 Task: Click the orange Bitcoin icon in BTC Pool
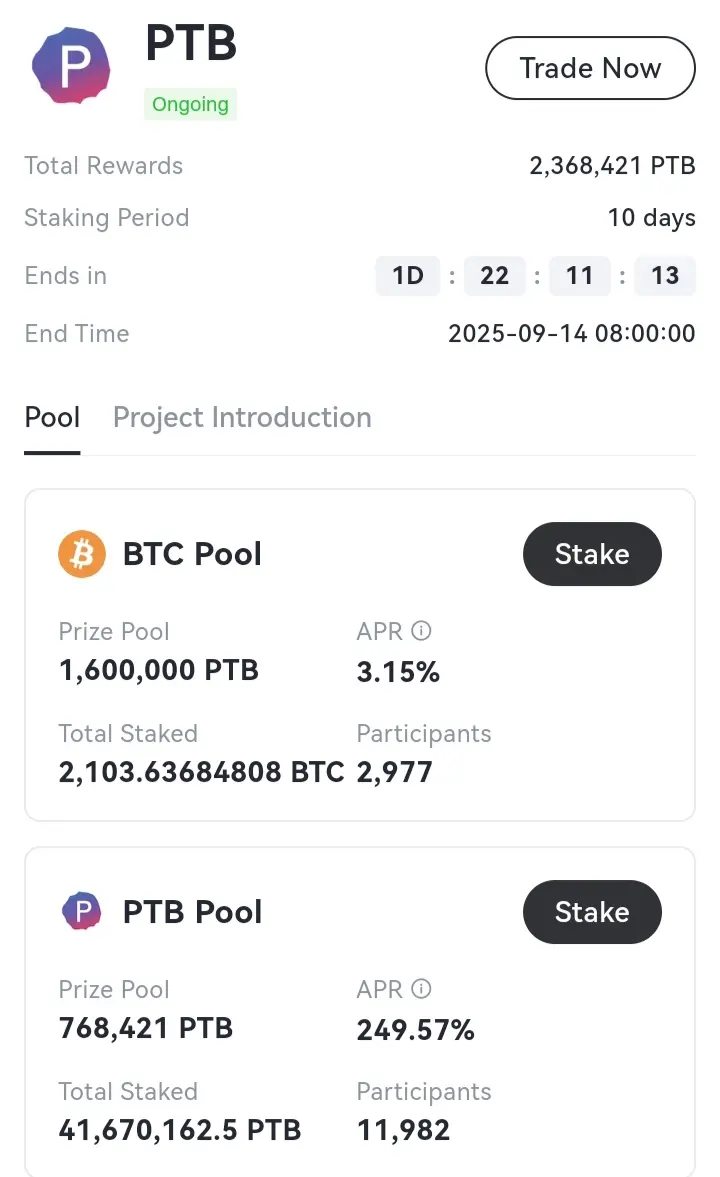[82, 554]
